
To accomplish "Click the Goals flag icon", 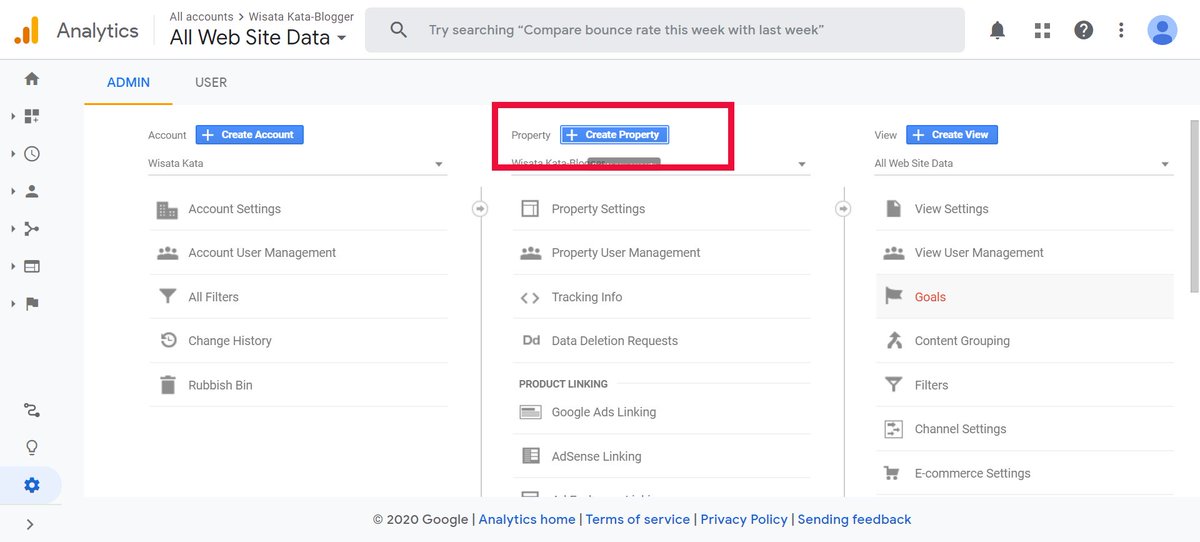I will point(893,297).
